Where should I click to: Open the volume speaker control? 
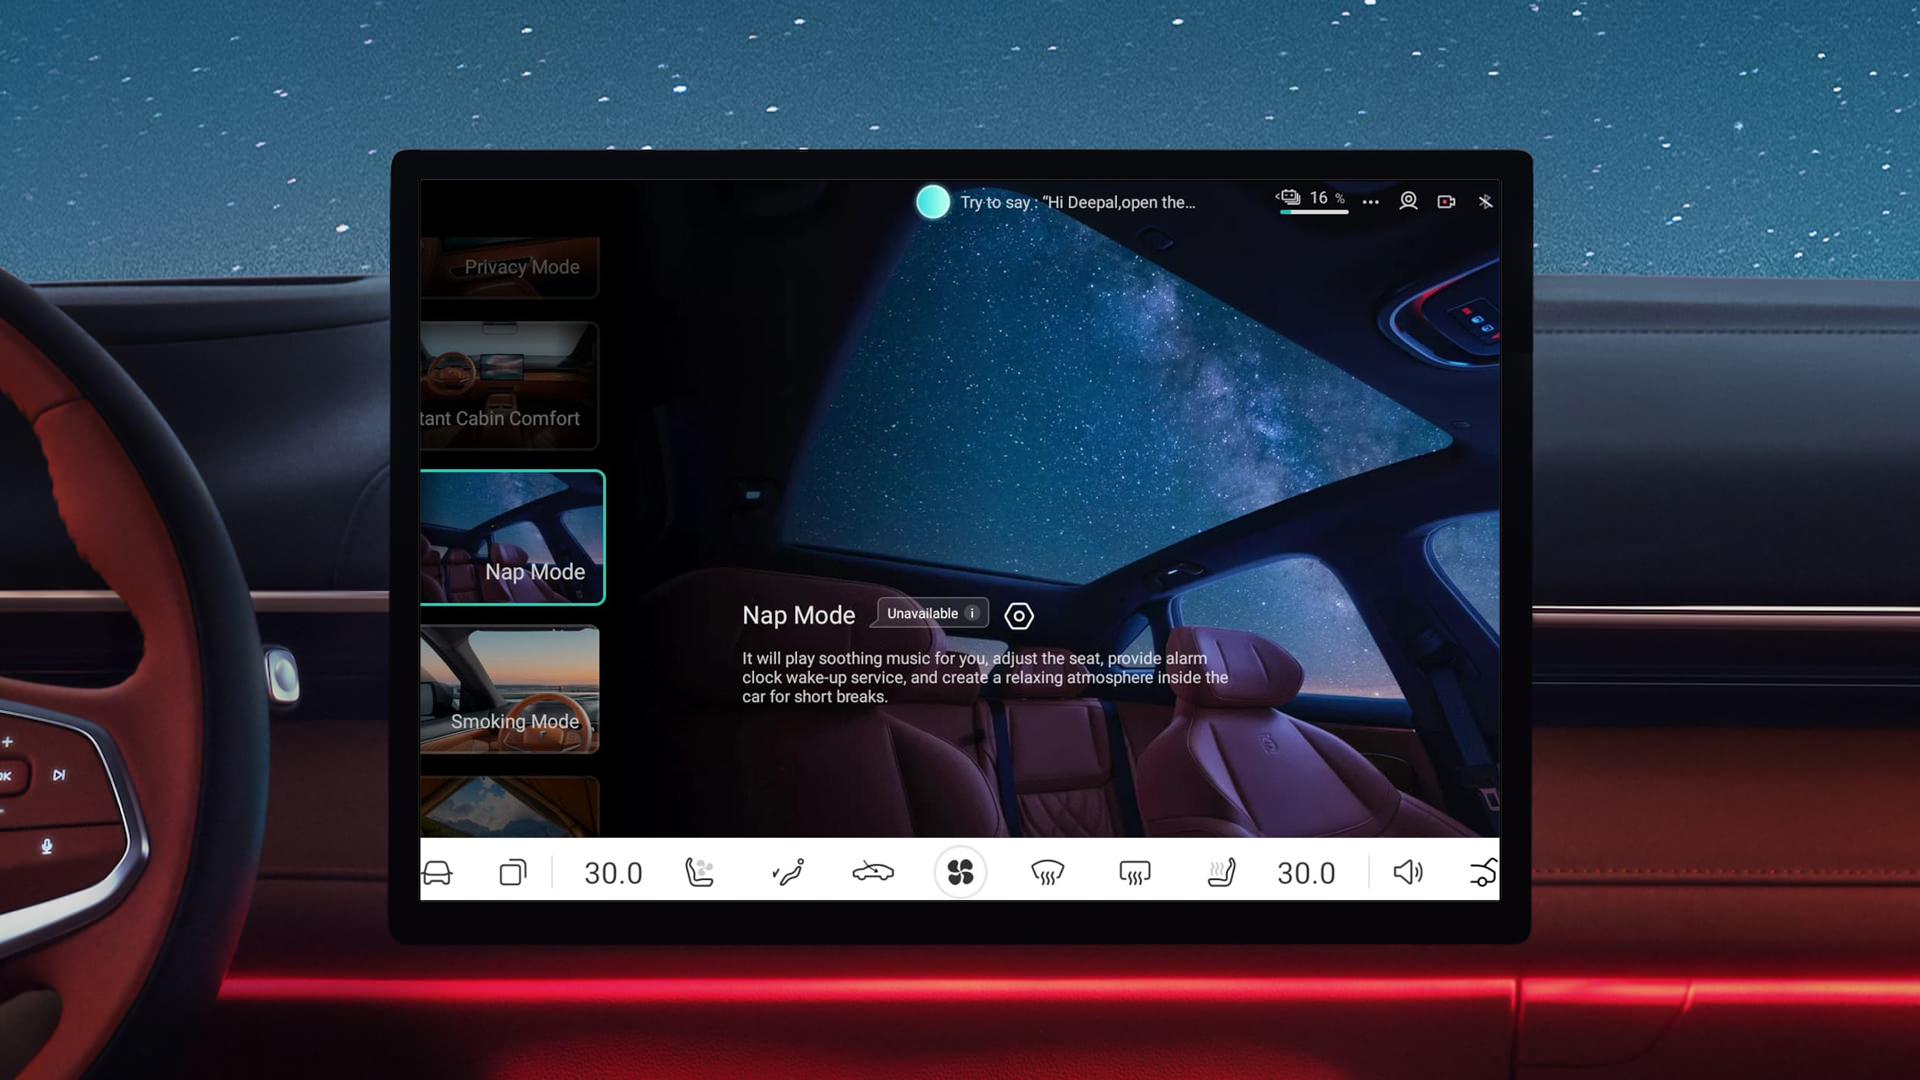click(1408, 873)
